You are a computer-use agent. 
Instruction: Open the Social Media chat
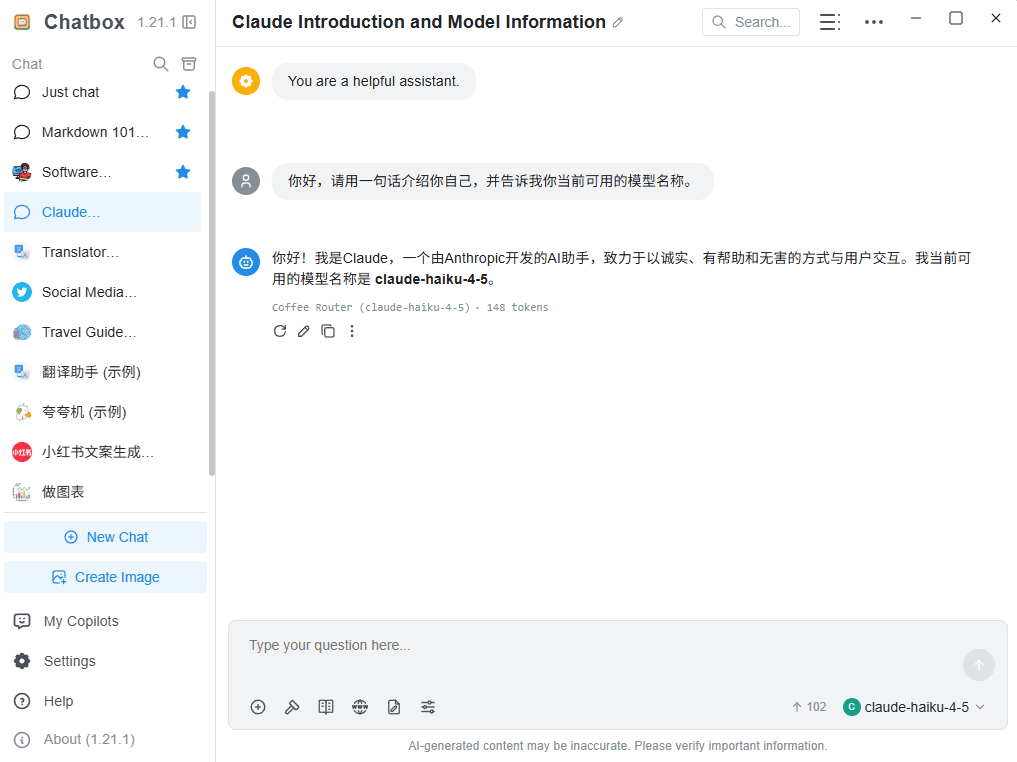(102, 292)
